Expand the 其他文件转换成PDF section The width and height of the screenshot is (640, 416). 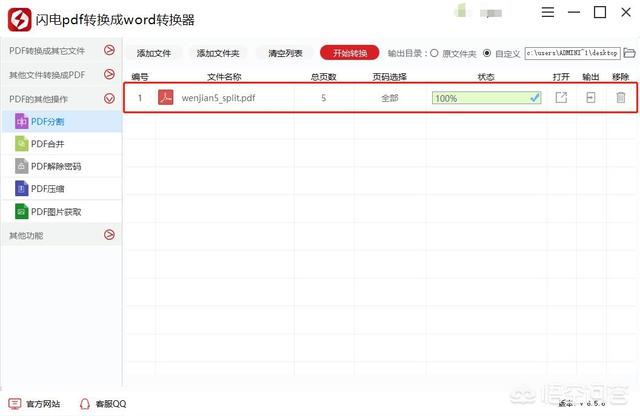[109, 74]
